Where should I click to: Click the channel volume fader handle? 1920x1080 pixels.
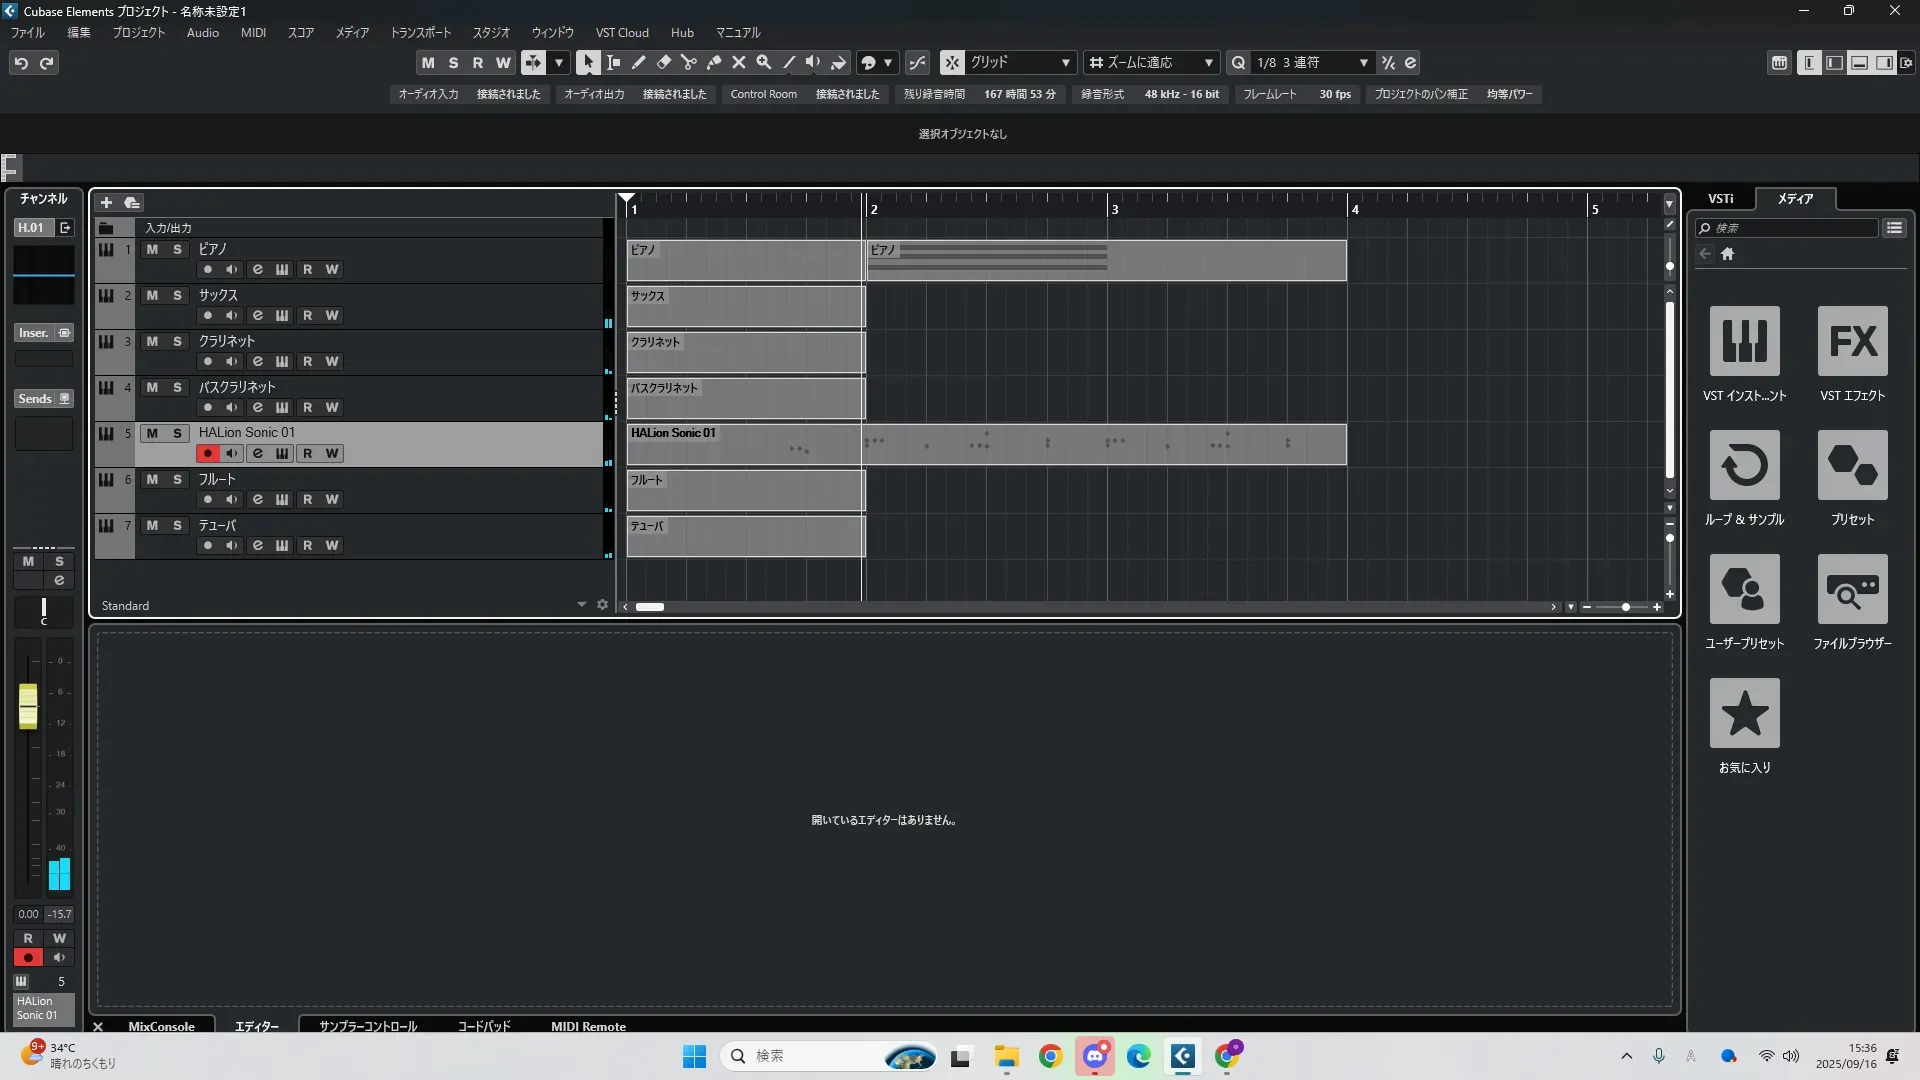[x=28, y=706]
